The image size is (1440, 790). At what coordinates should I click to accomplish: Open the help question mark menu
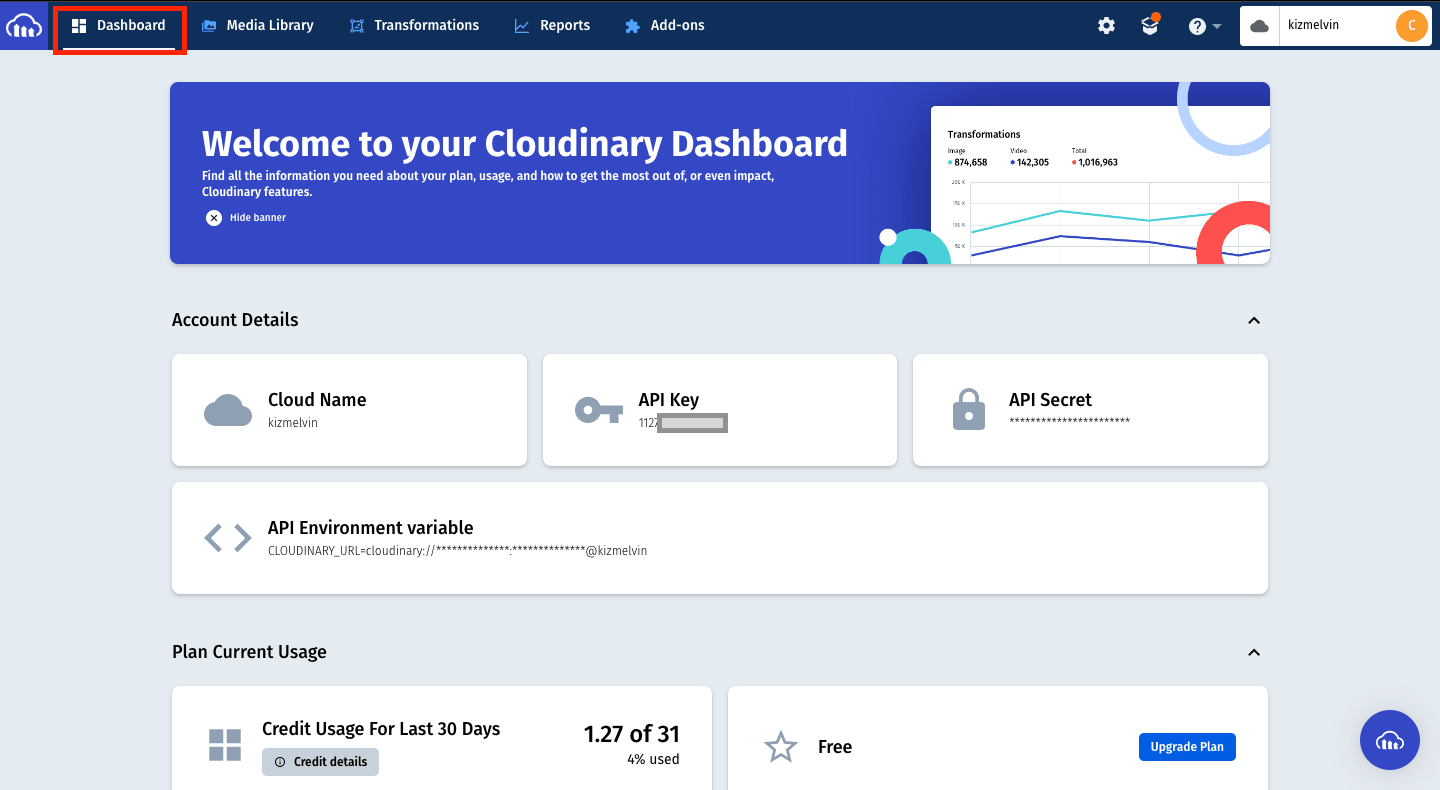tap(1204, 26)
